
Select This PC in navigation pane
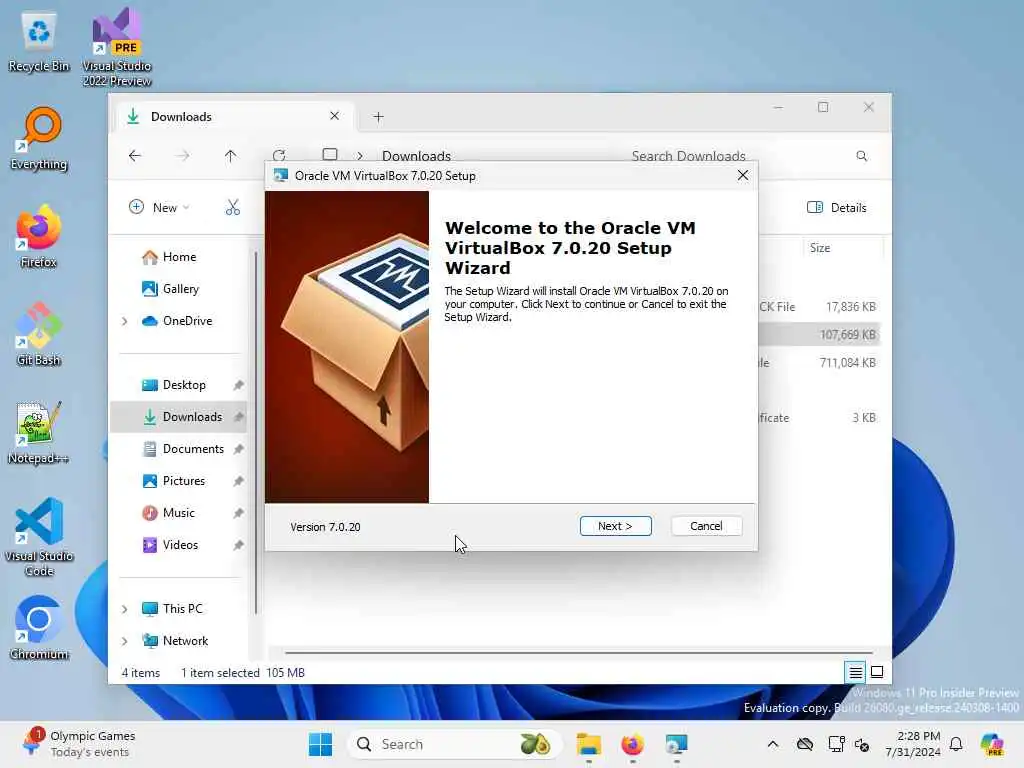click(x=173, y=609)
